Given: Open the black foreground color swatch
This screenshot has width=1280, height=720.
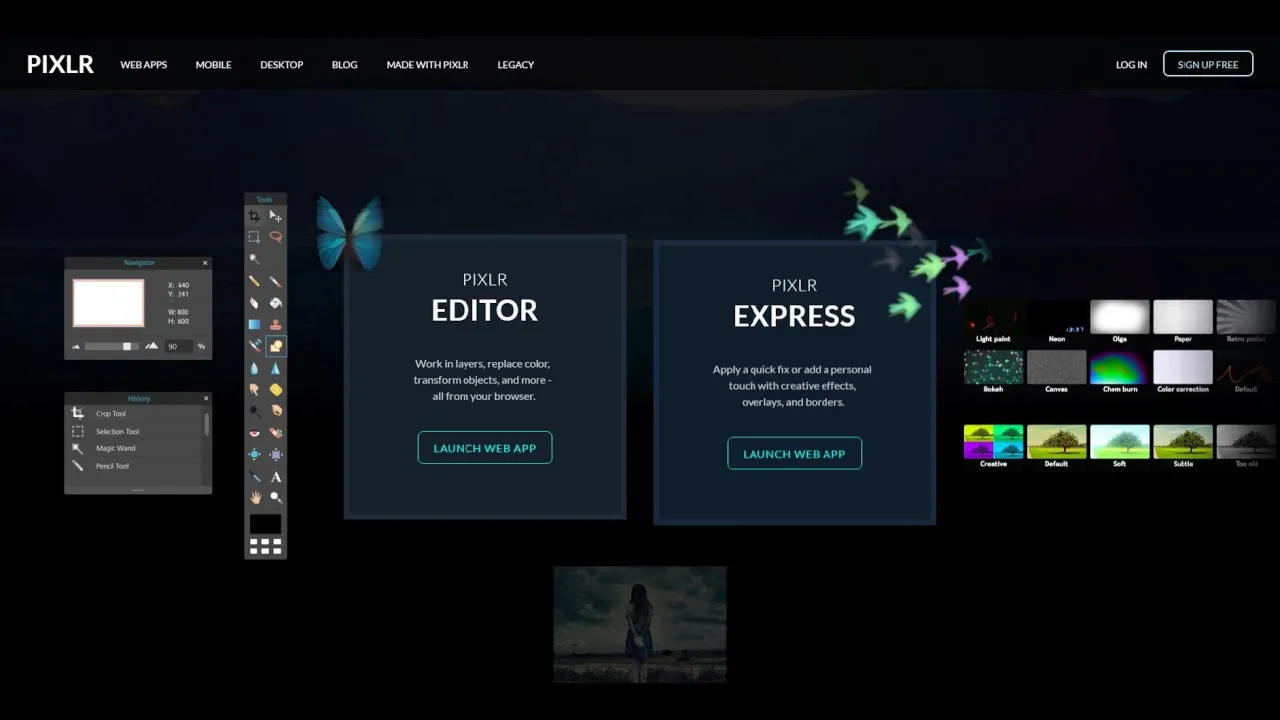Looking at the screenshot, I should [265, 524].
